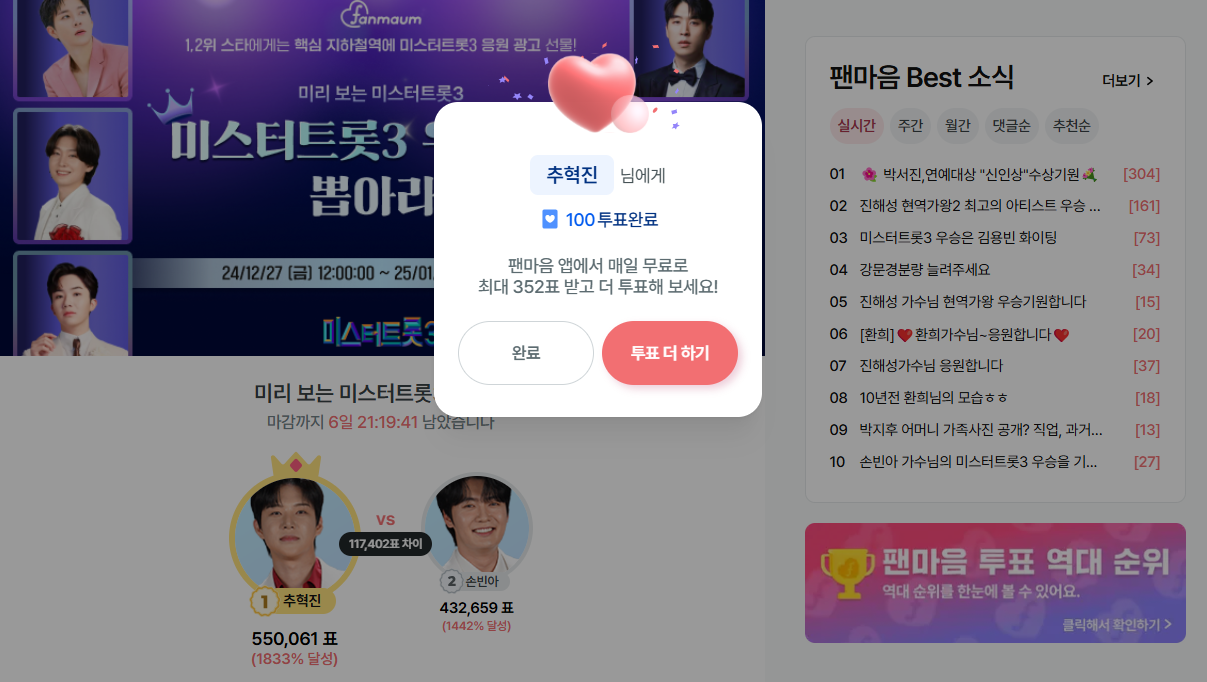Open 클릭해서 확인하기 arrow link
This screenshot has width=1207, height=682.
tap(1117, 625)
